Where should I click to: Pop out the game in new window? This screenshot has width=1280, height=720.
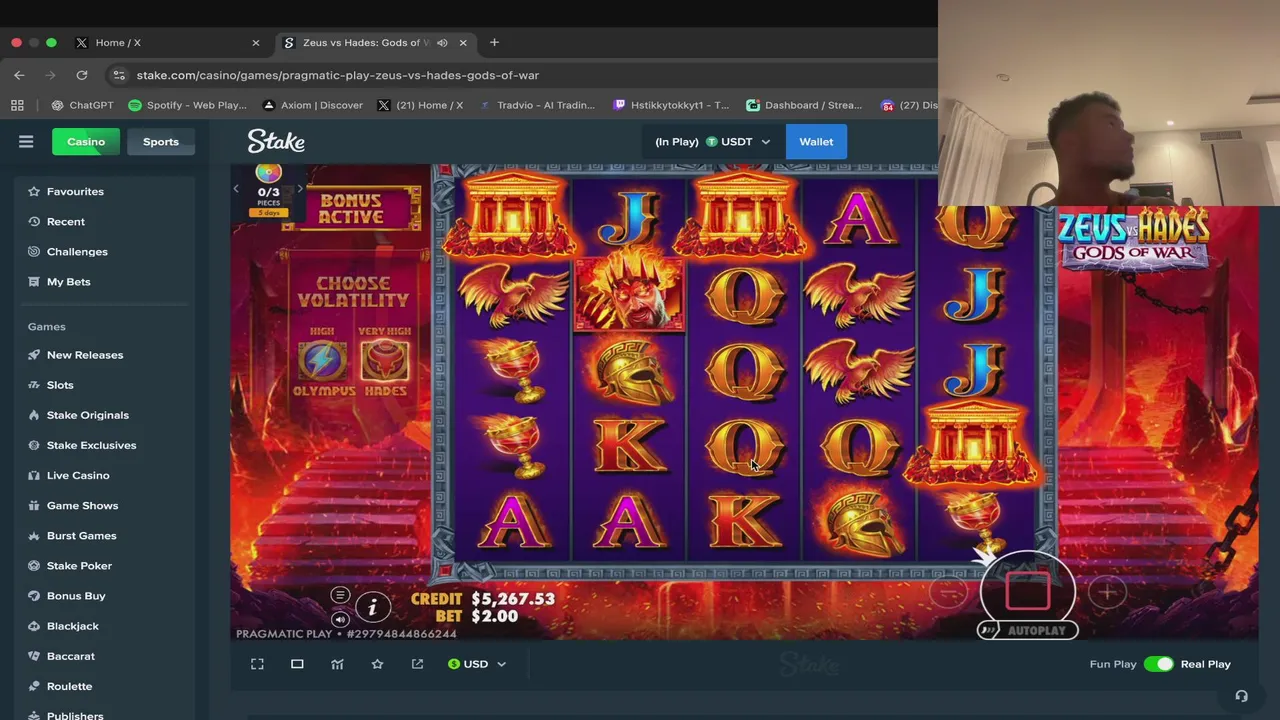pyautogui.click(x=417, y=664)
